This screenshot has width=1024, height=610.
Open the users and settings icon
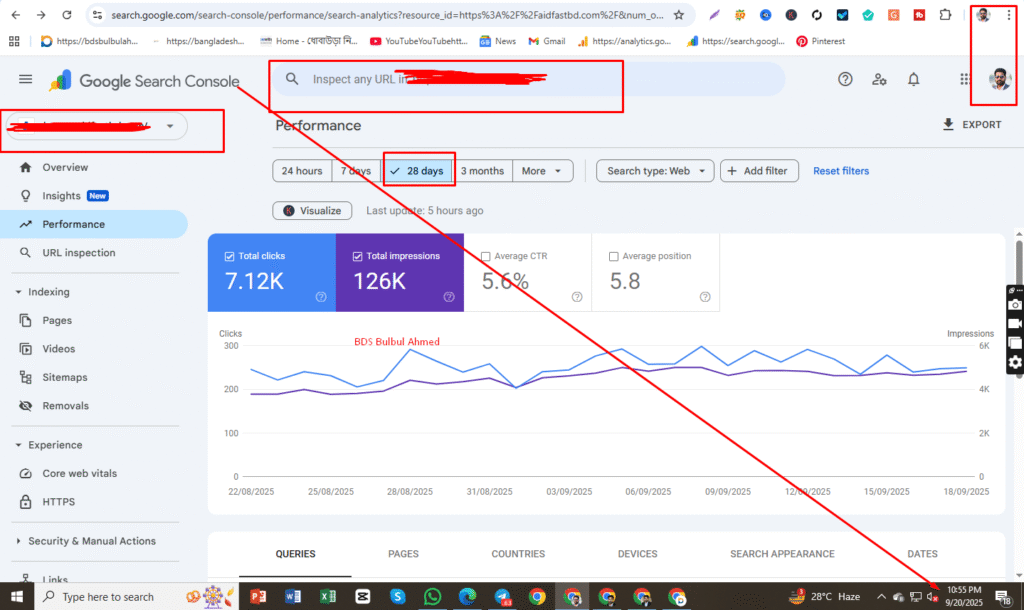coord(879,80)
